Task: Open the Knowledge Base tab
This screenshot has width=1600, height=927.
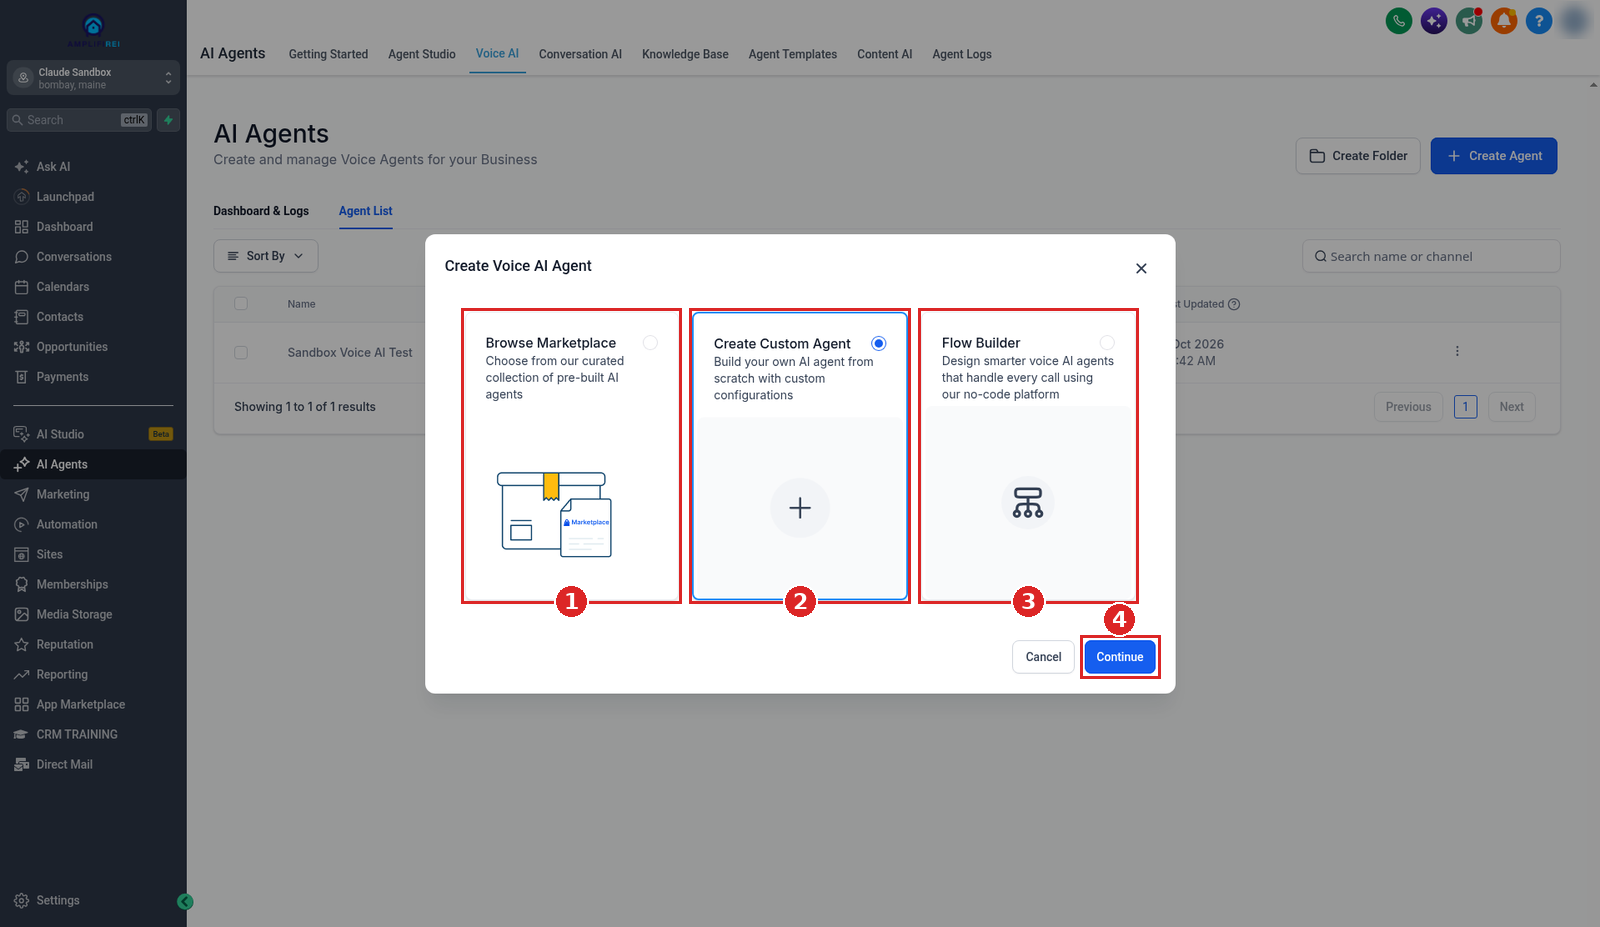Action: coord(685,54)
